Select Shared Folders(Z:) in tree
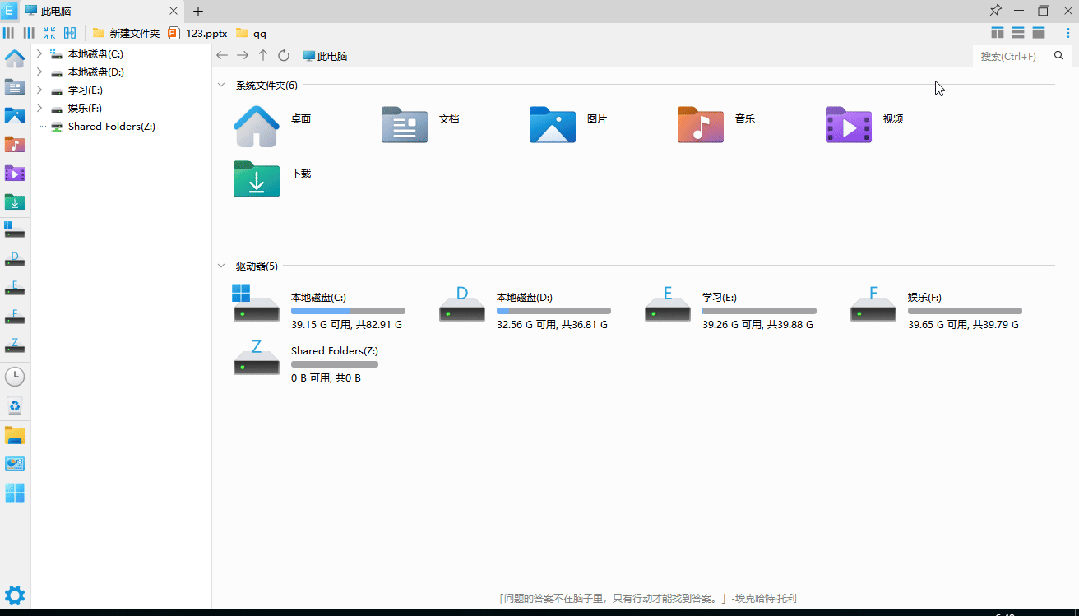Image resolution: width=1079 pixels, height=616 pixels. pyautogui.click(x=111, y=127)
